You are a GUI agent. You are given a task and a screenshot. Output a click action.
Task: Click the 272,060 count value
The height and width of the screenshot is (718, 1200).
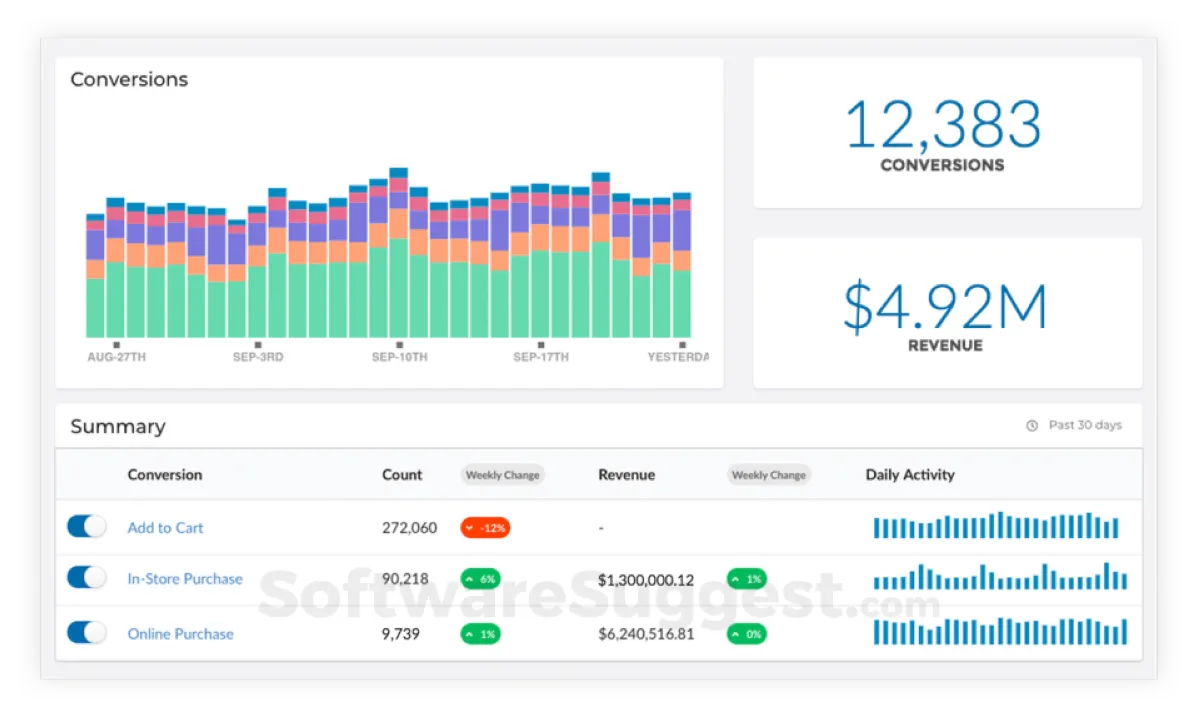(x=409, y=528)
